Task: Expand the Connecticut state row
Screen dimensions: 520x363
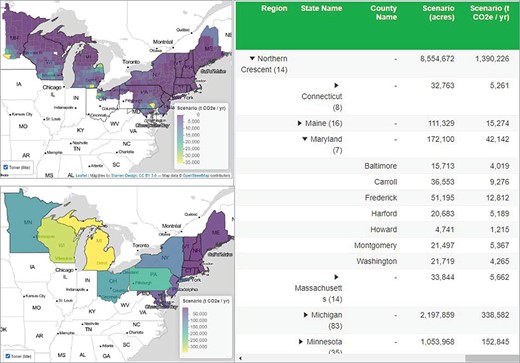Action: [336, 86]
